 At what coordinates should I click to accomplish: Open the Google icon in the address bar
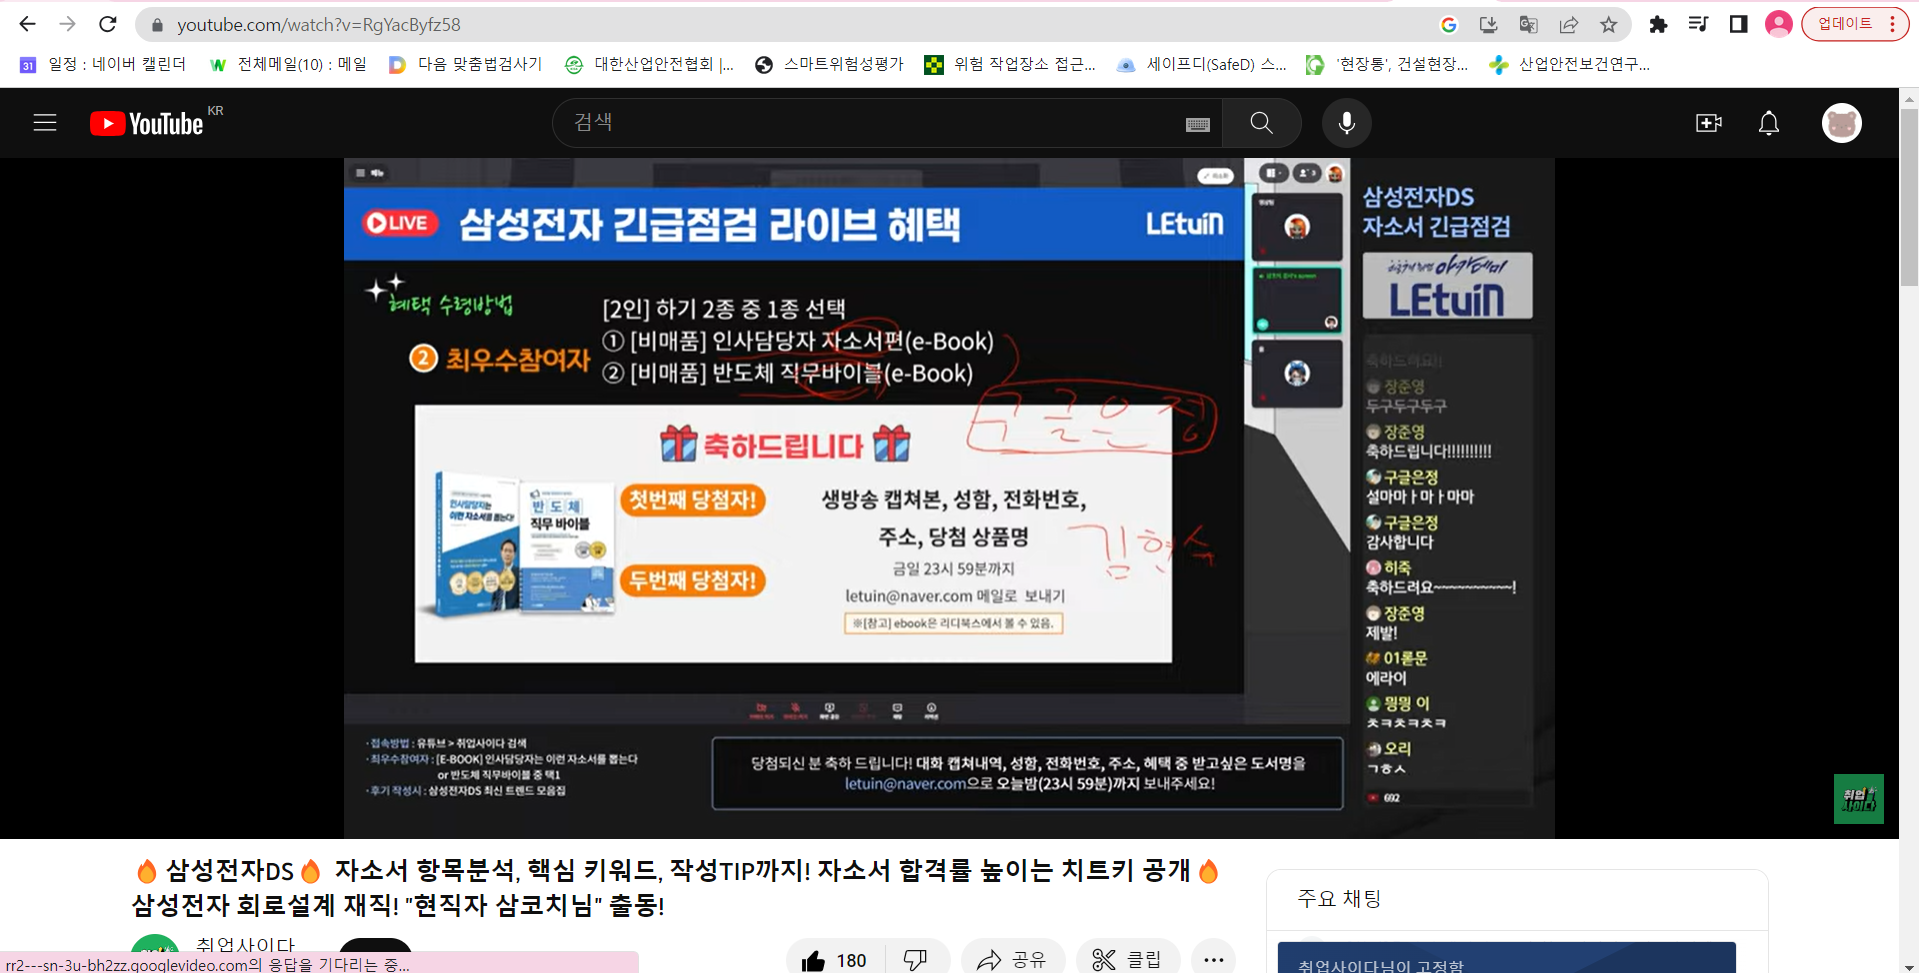tap(1448, 25)
